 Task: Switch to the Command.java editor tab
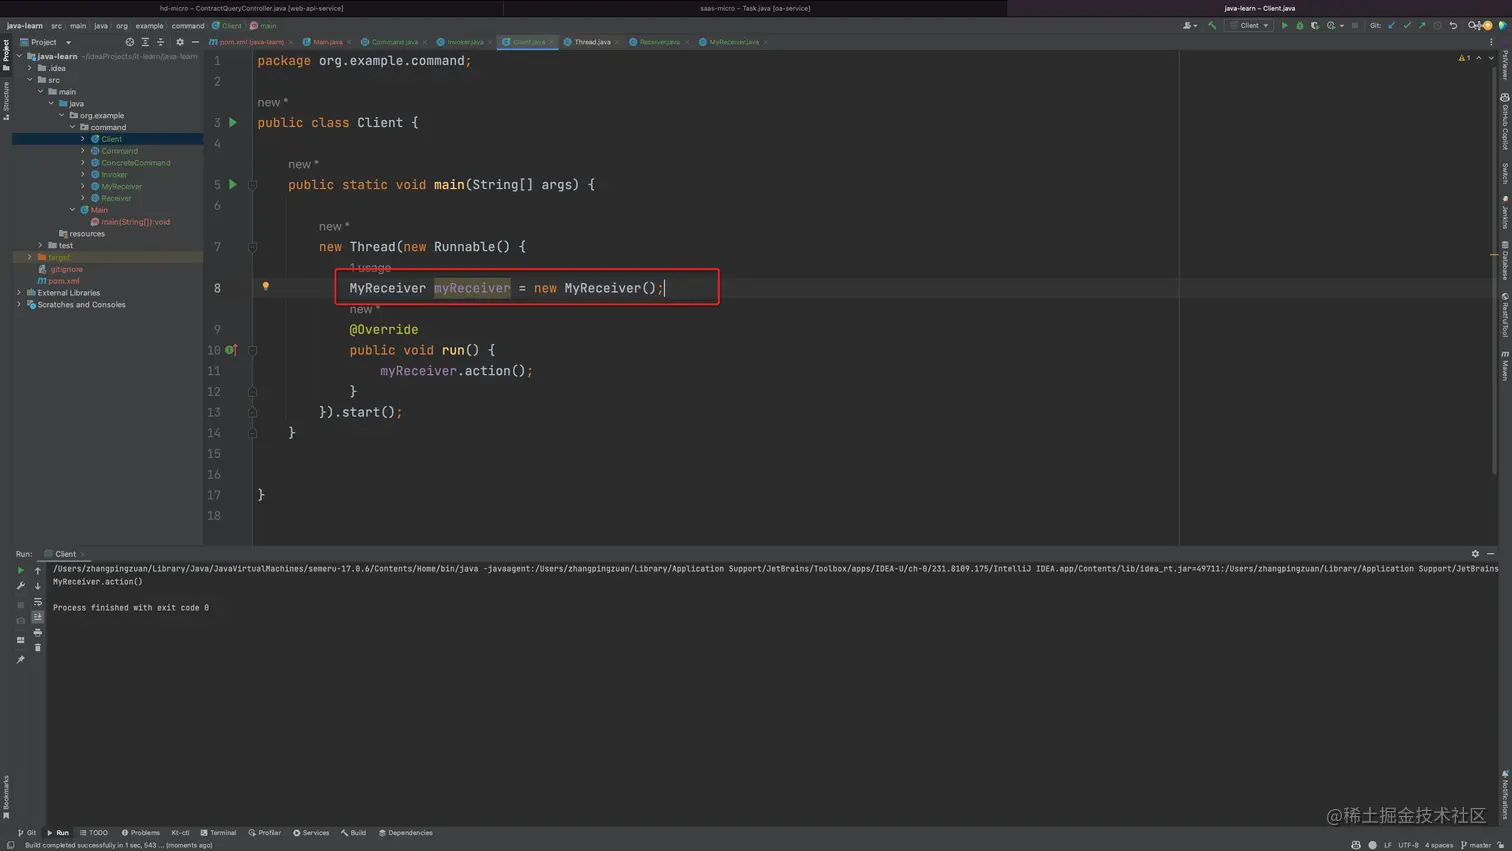tap(394, 42)
